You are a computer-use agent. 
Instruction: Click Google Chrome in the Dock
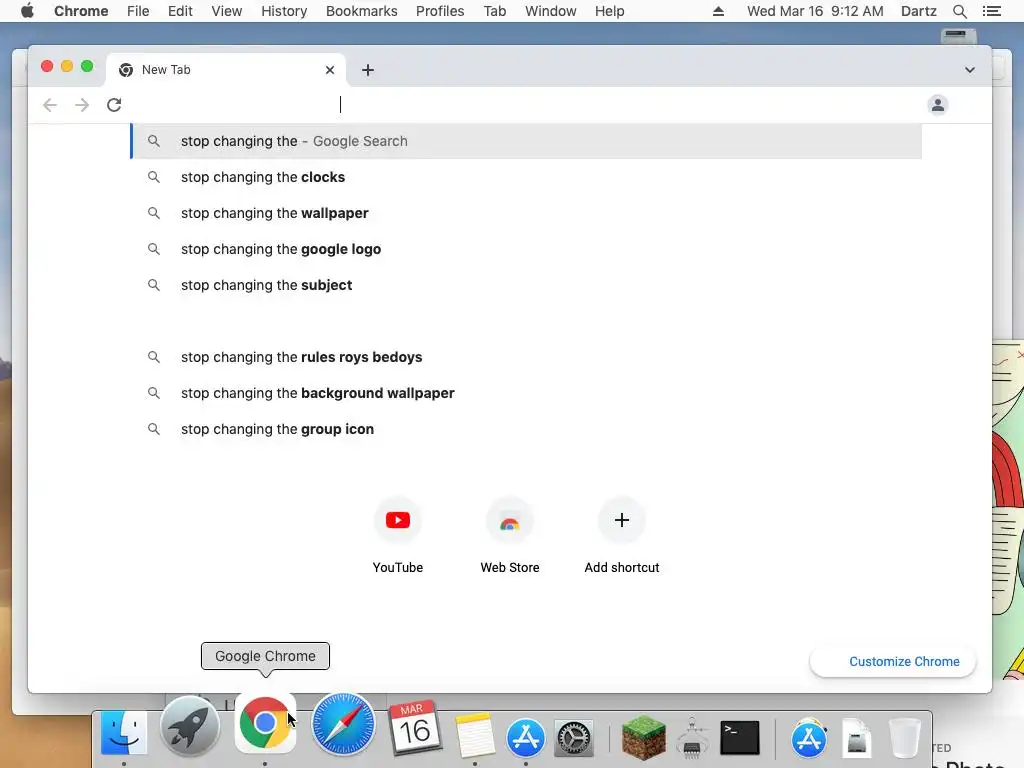point(265,723)
